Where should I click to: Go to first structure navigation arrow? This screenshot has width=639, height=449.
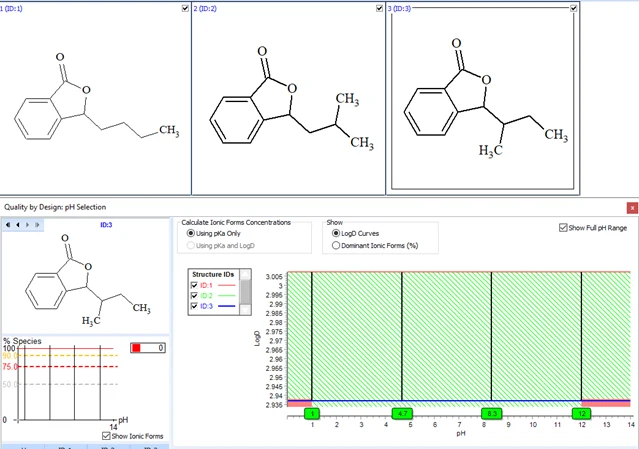coord(8,224)
